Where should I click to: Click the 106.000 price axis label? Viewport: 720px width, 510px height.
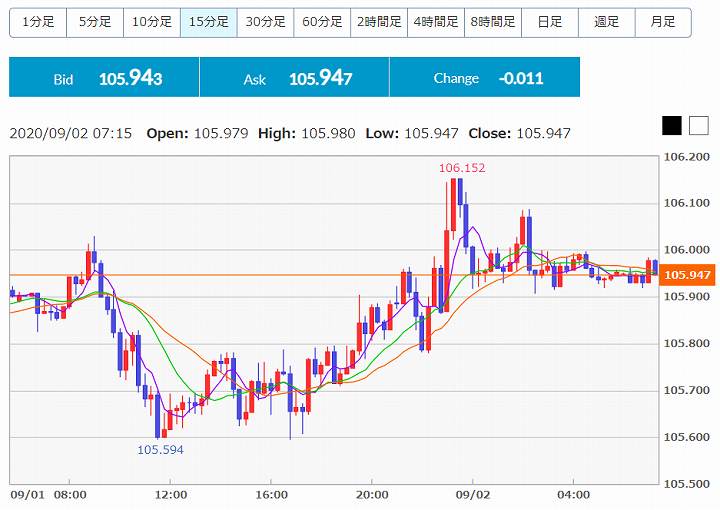tap(687, 250)
